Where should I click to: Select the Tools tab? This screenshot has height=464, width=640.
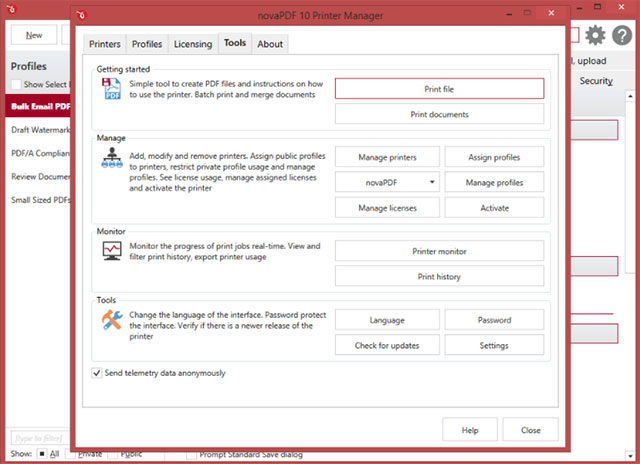pyautogui.click(x=235, y=43)
